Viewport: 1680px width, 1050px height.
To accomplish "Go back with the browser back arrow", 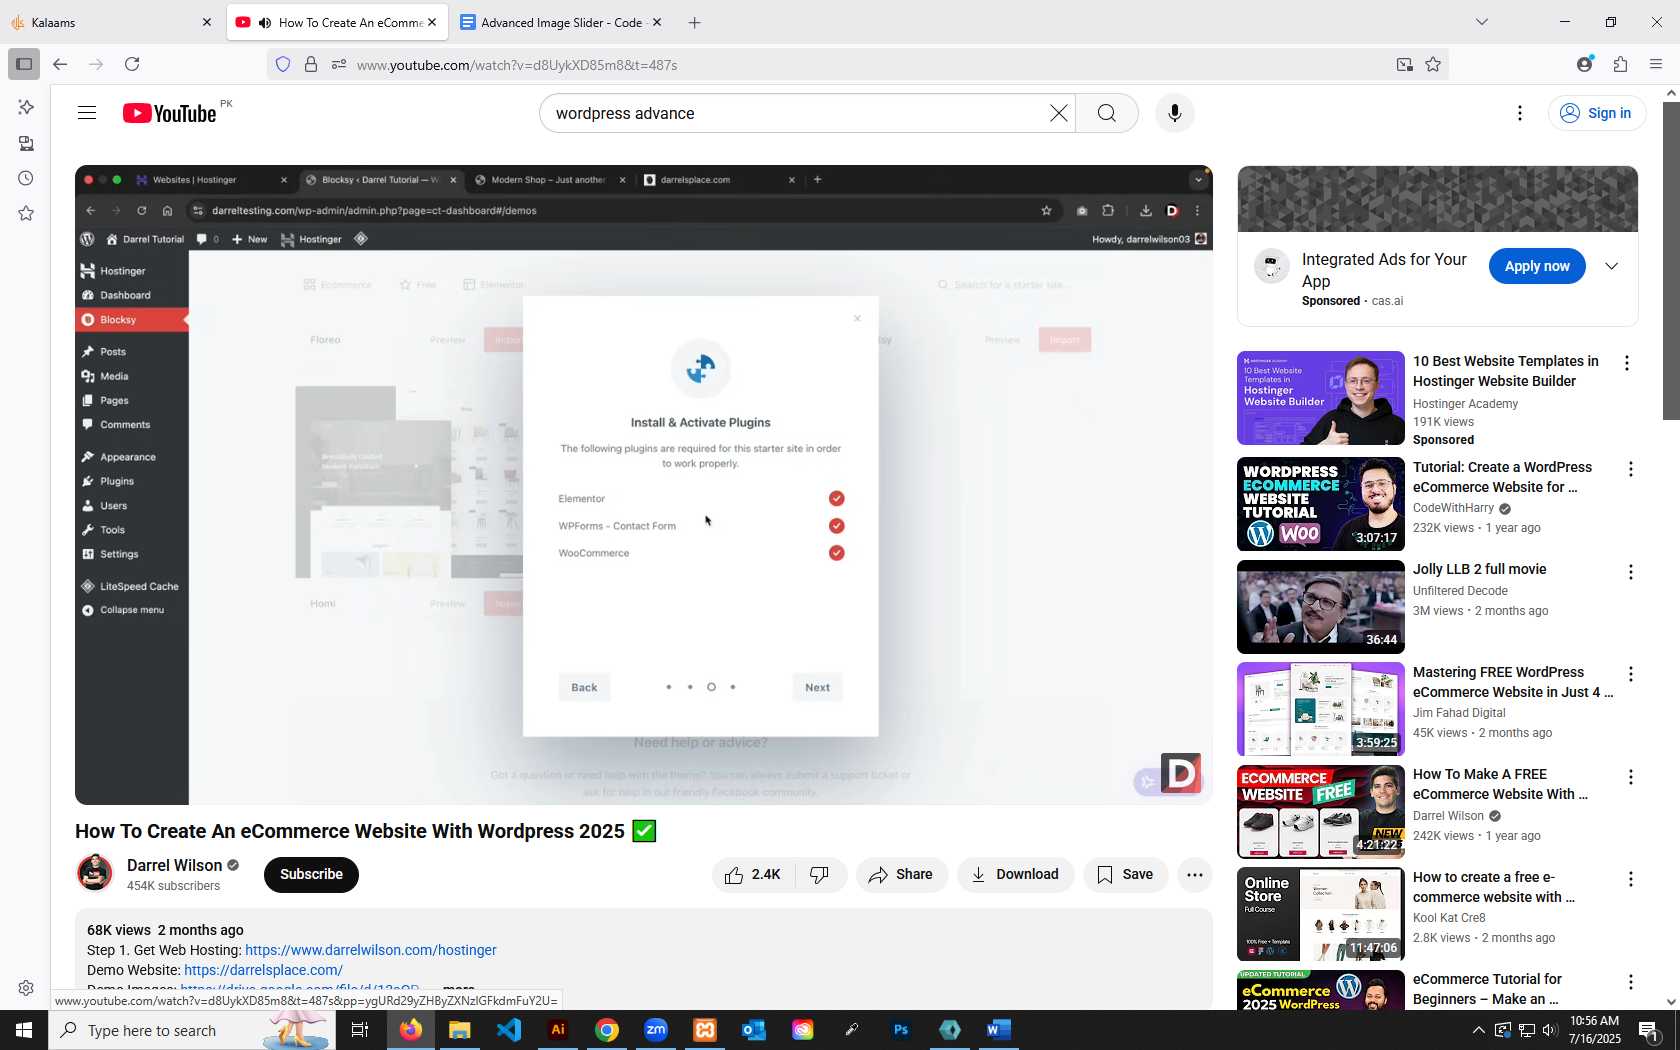I will point(60,65).
